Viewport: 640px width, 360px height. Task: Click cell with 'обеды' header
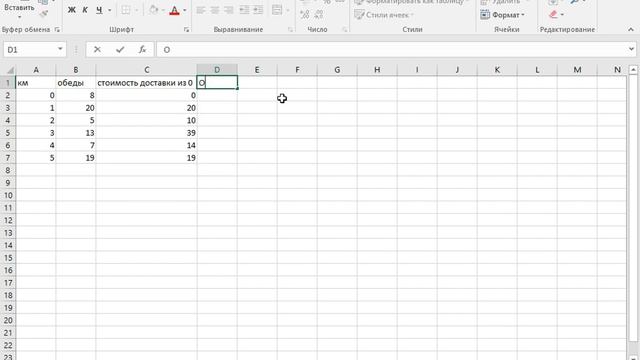click(x=76, y=82)
